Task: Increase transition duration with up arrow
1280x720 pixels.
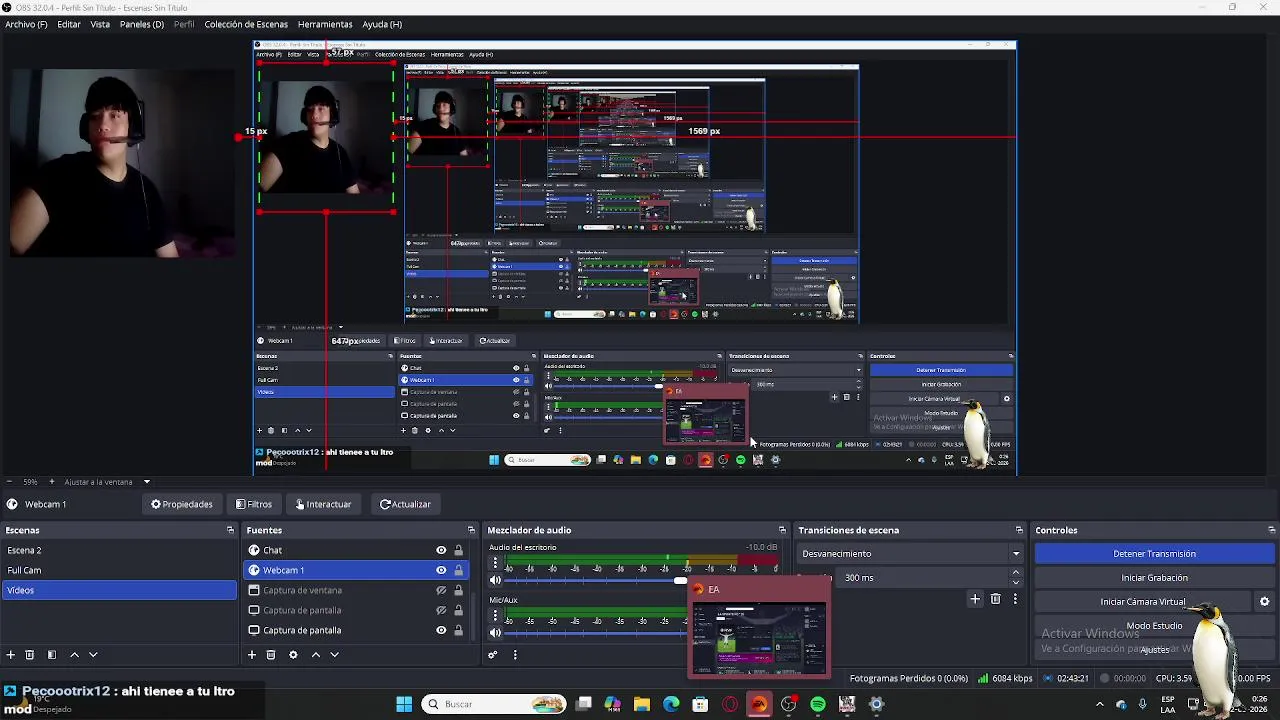Action: 1016,573
